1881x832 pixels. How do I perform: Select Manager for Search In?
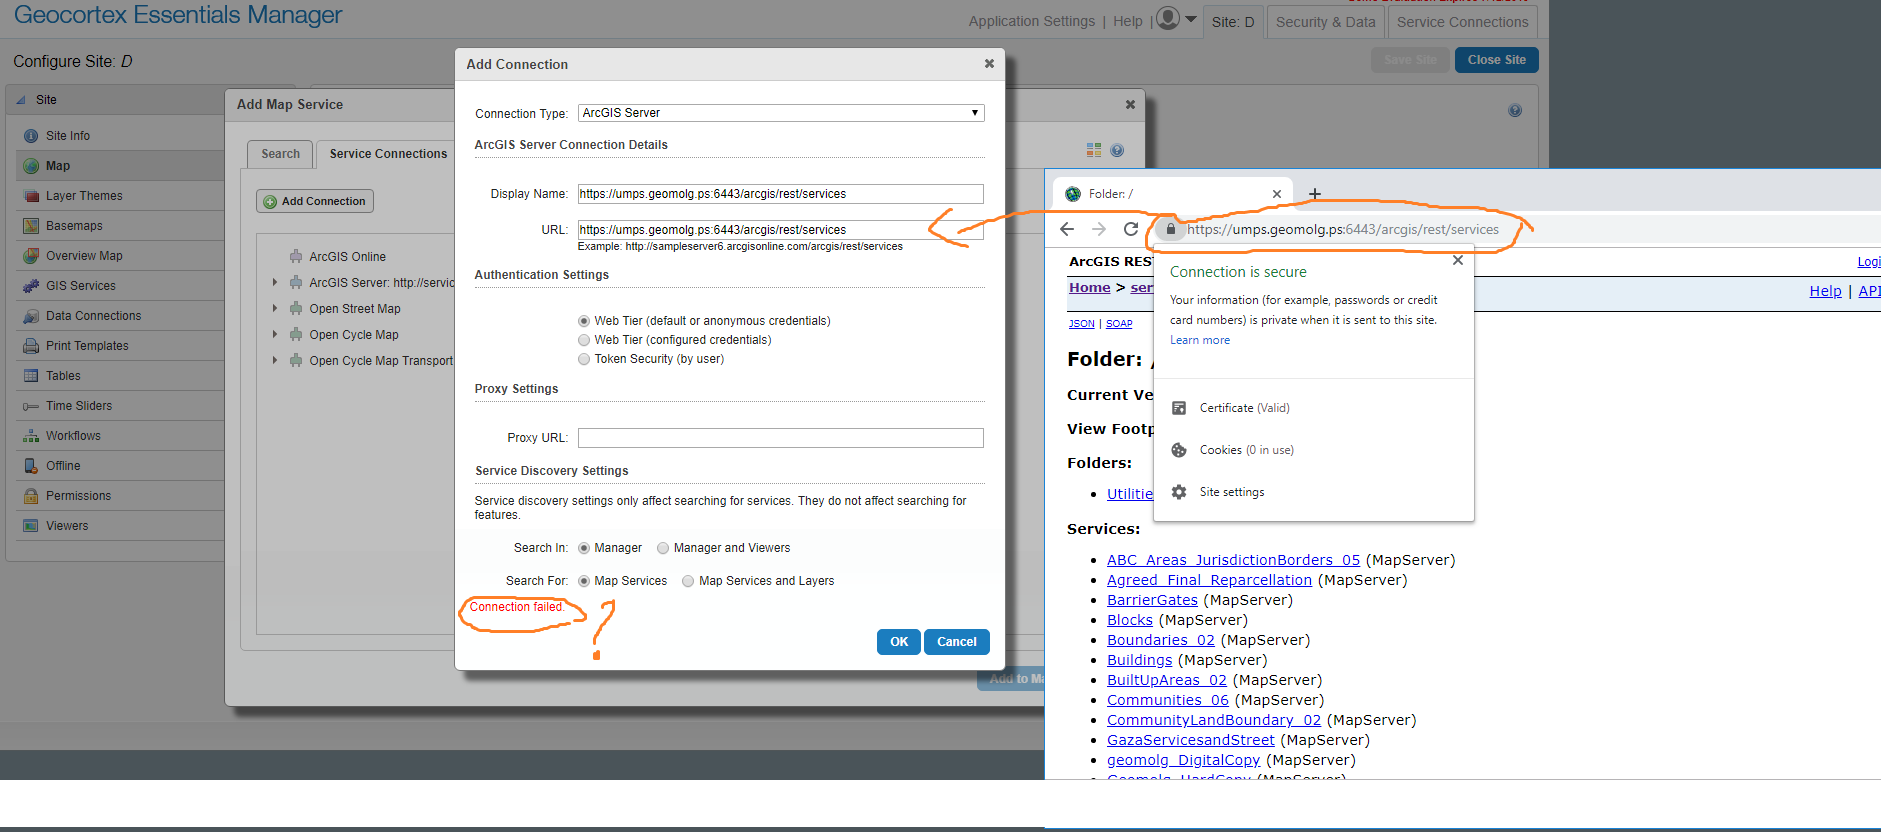click(x=584, y=548)
